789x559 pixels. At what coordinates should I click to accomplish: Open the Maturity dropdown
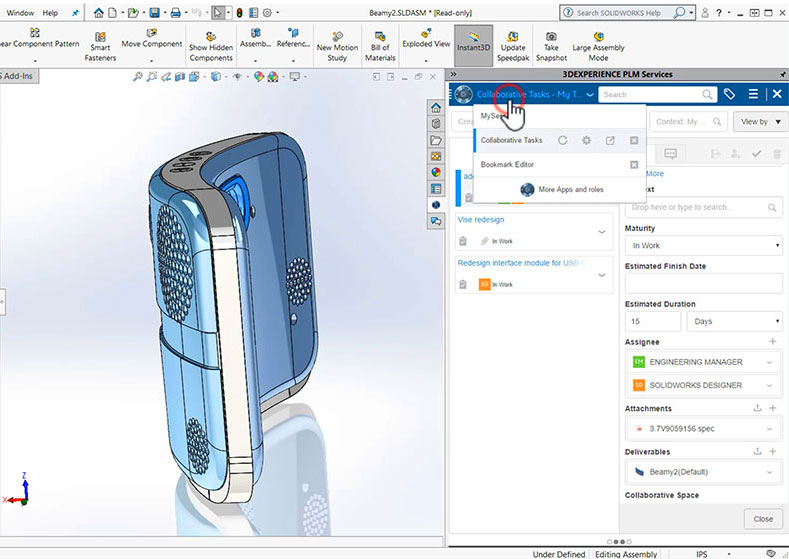click(703, 246)
